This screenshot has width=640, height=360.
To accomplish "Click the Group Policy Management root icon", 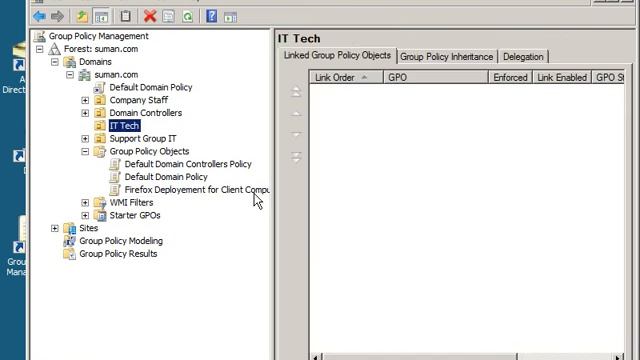I will click(40, 36).
